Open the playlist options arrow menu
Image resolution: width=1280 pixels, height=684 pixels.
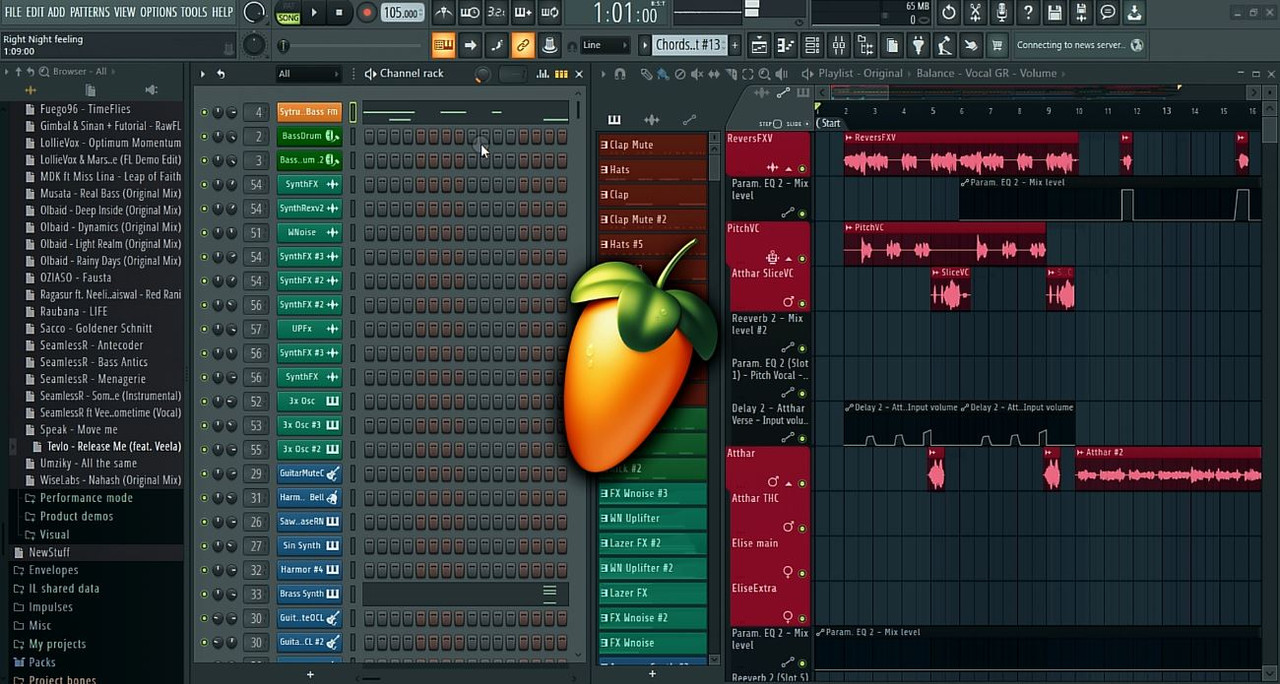[602, 74]
